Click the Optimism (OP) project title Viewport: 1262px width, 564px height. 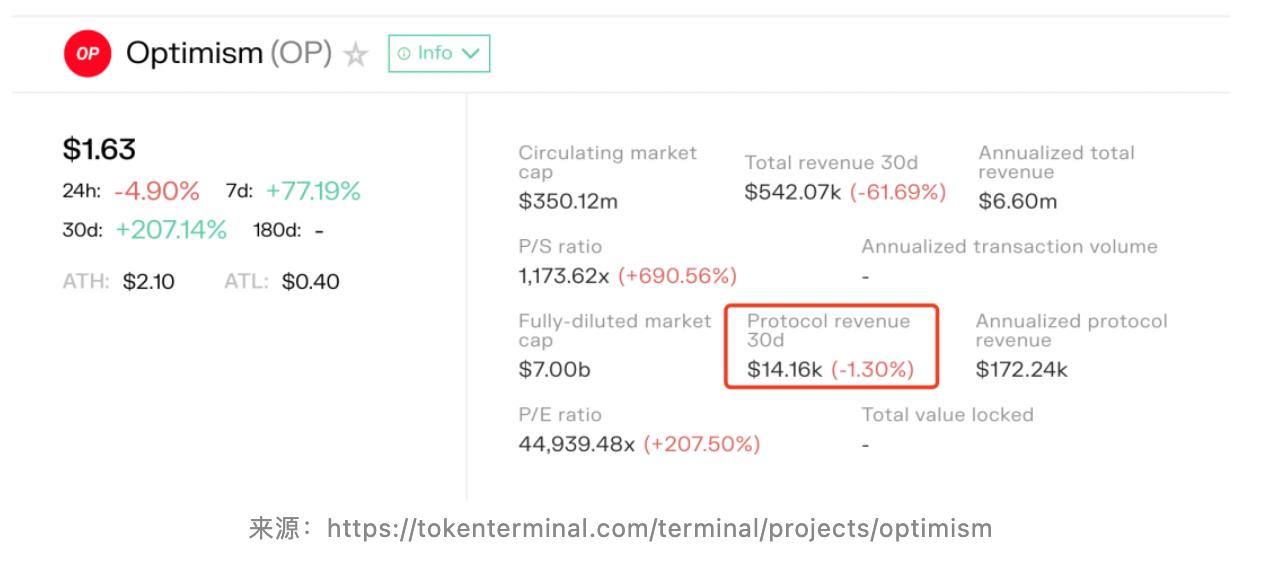click(228, 53)
